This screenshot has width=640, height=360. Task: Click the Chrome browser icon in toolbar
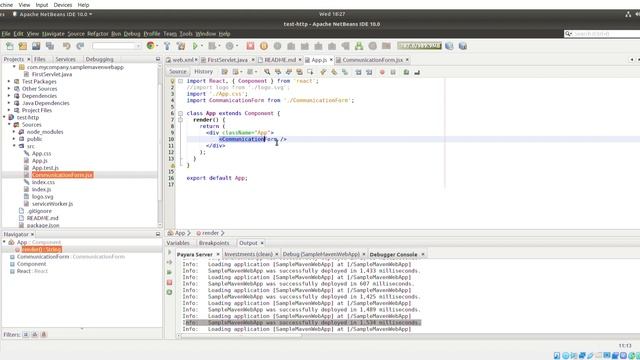151,46
